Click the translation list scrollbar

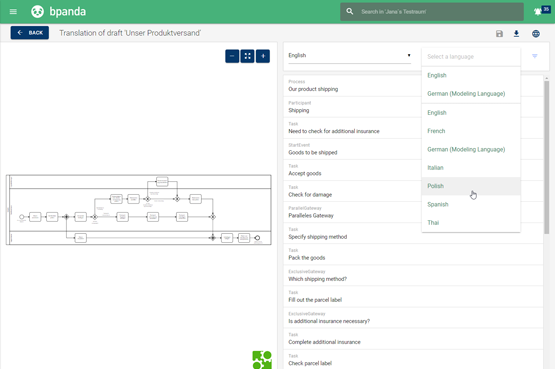547,157
